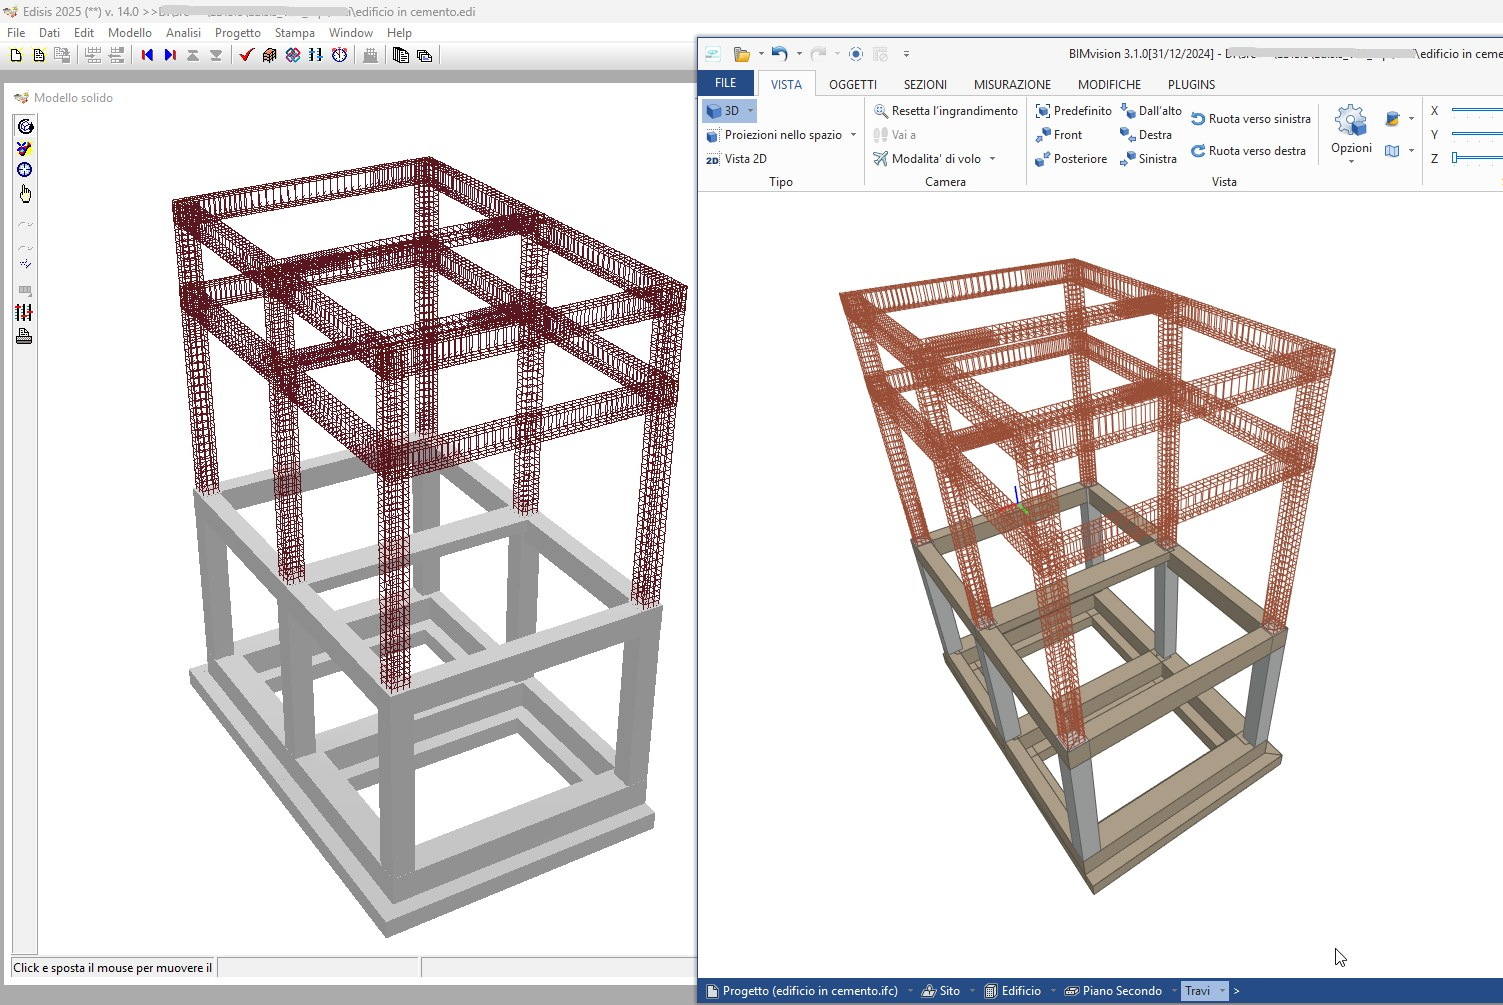The image size is (1503, 1005).
Task: Click the clock icon in Edisis toolbar
Action: pyautogui.click(x=340, y=55)
